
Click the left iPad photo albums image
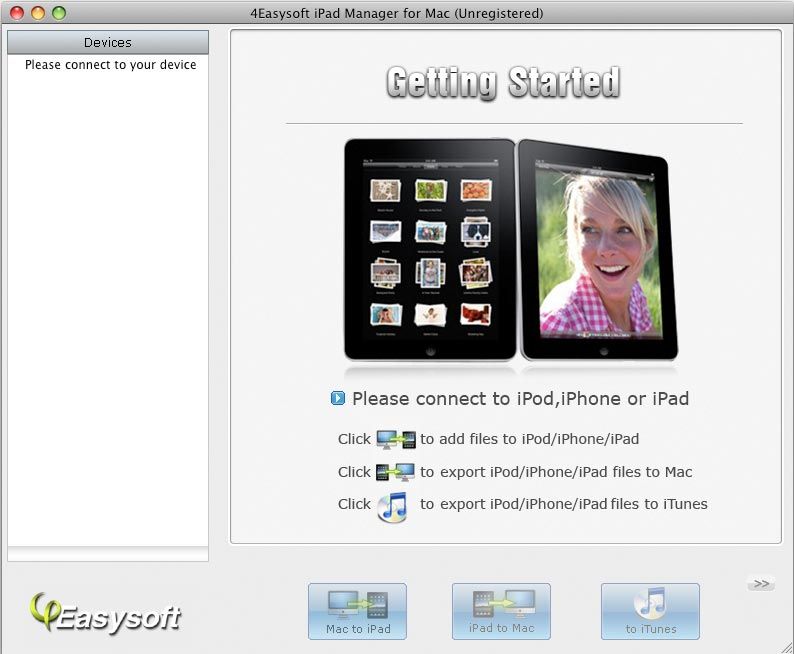[x=429, y=250]
